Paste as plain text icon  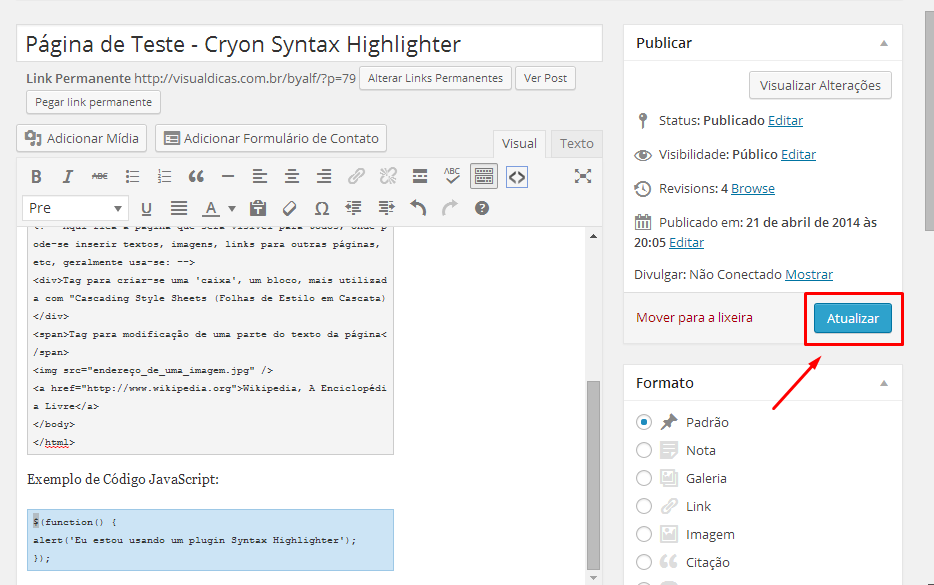(x=258, y=209)
